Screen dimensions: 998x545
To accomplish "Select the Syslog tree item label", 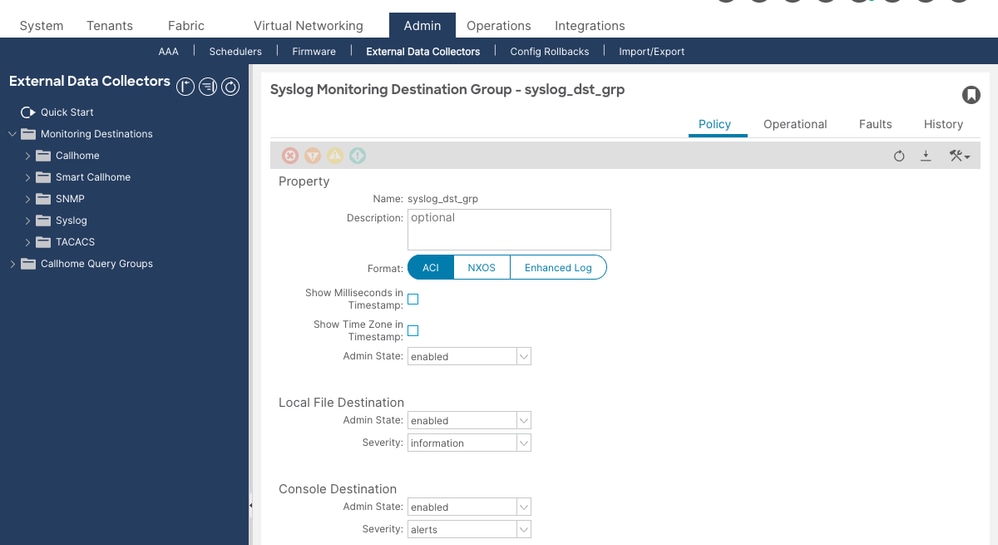I will (x=71, y=220).
